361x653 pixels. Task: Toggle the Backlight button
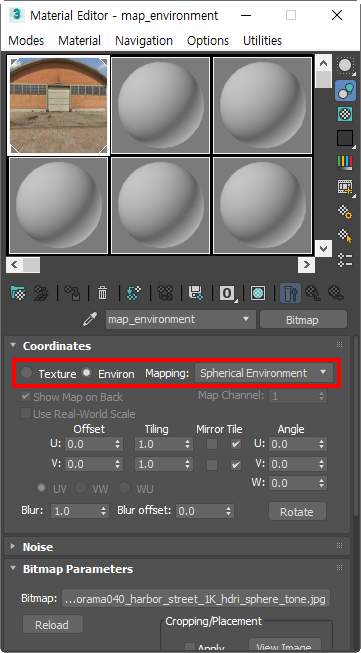click(x=345, y=90)
